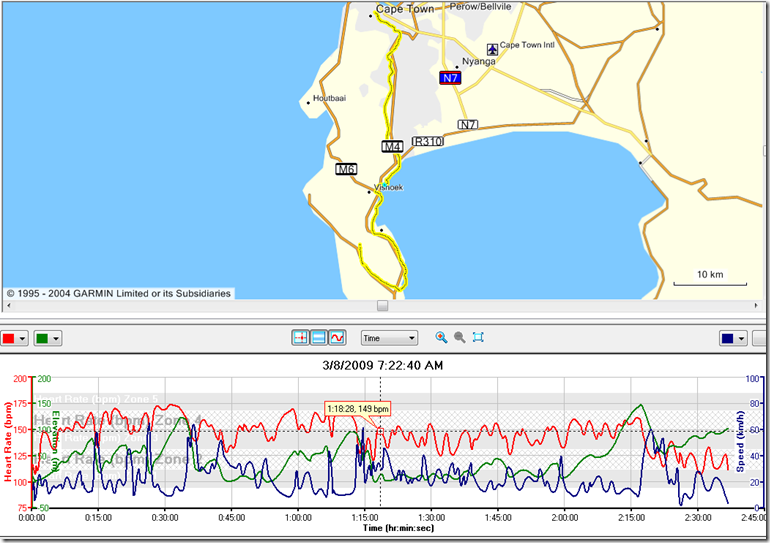
Task: Click the Heart Rate (bpm) axis label
Action: 7,442
